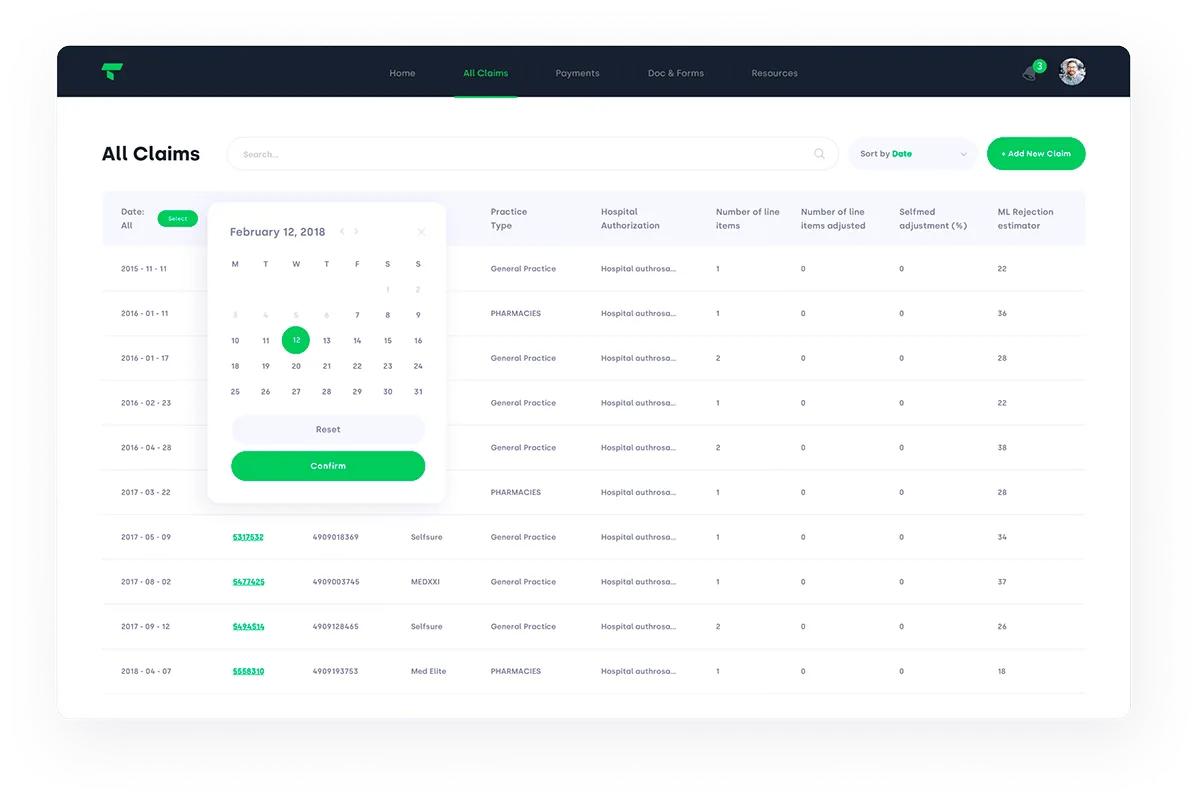Viewport: 1200px width, 800px height.
Task: Close the date picker popup
Action: click(421, 232)
